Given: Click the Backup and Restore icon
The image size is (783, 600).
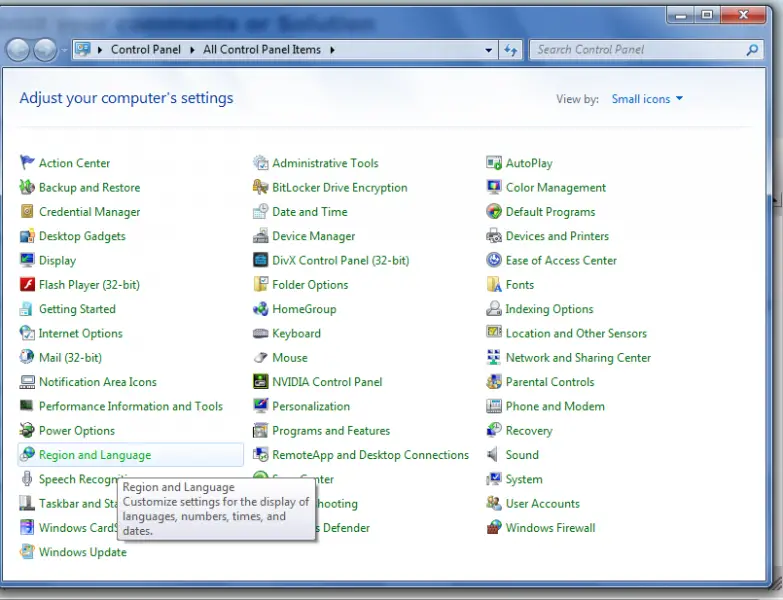Looking at the screenshot, I should pyautogui.click(x=27, y=187).
